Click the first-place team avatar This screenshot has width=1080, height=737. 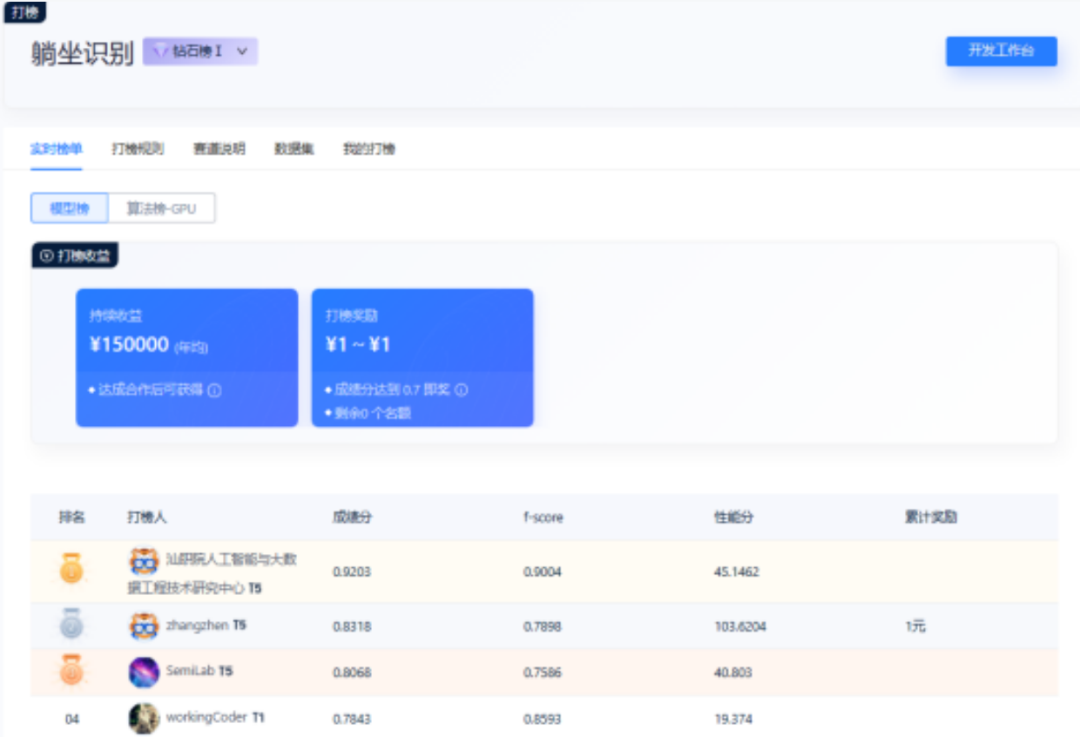[144, 561]
